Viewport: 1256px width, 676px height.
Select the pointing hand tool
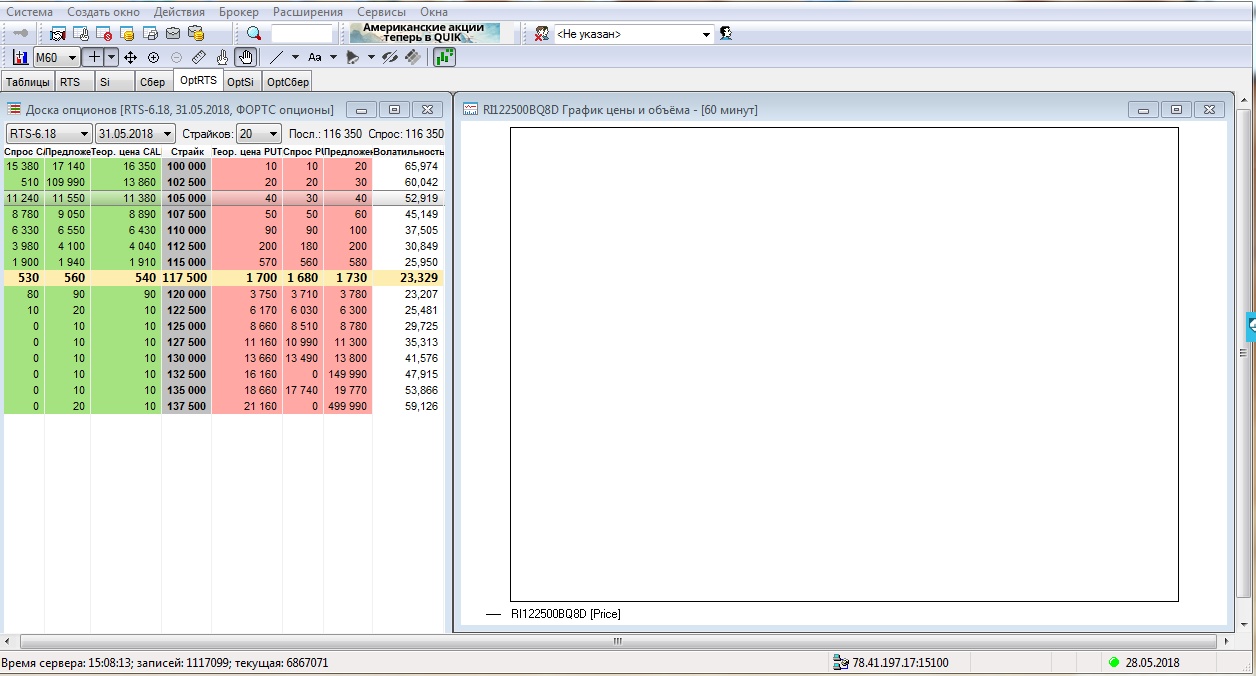[223, 58]
